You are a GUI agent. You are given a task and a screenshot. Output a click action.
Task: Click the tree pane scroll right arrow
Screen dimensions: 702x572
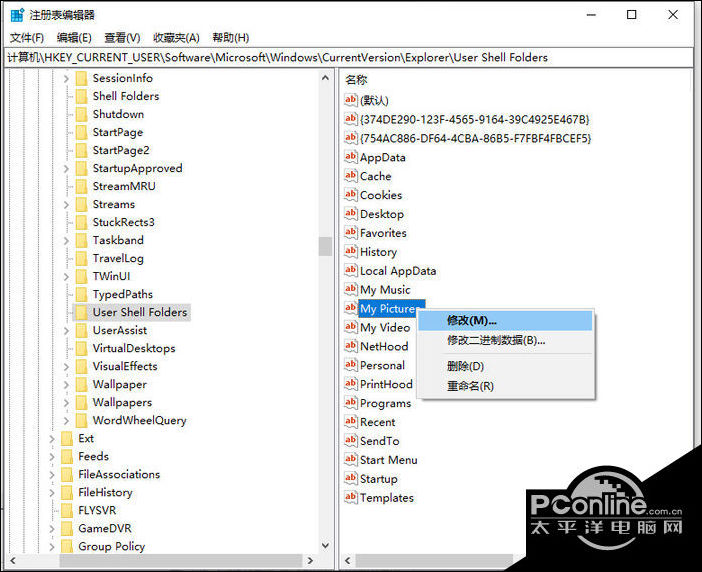coord(310,560)
